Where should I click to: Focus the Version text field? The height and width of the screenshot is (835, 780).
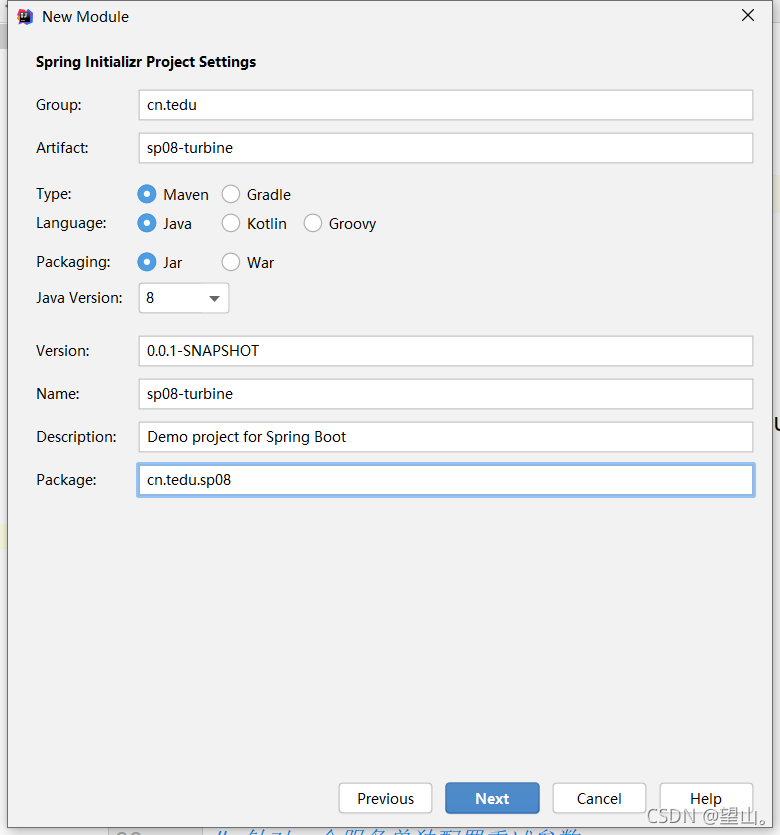(x=445, y=351)
